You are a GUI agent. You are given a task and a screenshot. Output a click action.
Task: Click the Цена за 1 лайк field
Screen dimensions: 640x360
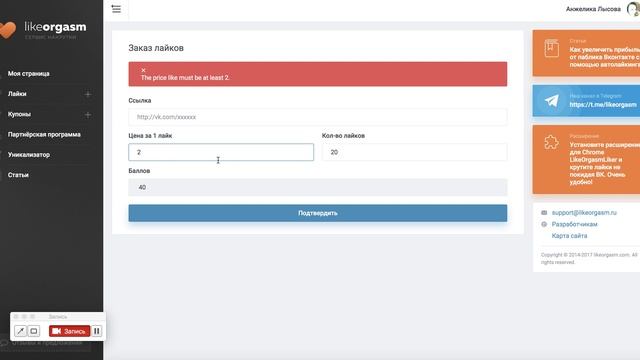(x=221, y=152)
